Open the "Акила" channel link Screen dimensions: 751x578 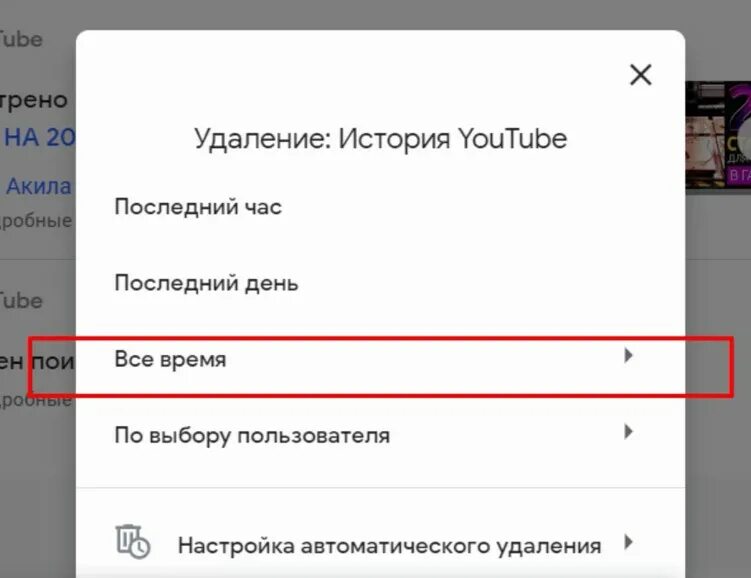(x=39, y=186)
